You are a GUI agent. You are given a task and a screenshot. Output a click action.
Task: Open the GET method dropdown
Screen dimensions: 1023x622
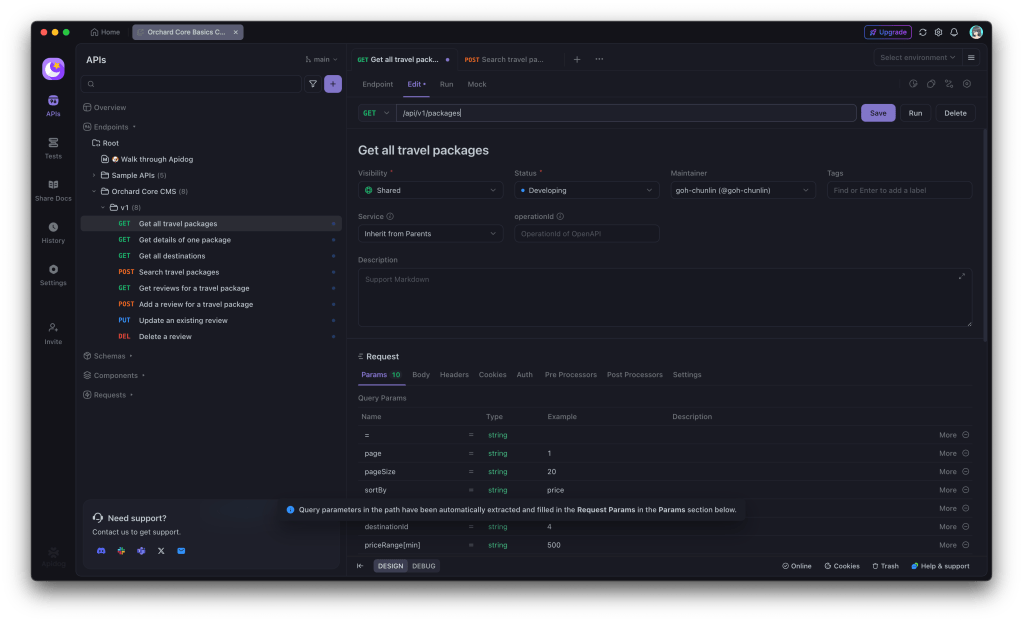pos(377,113)
